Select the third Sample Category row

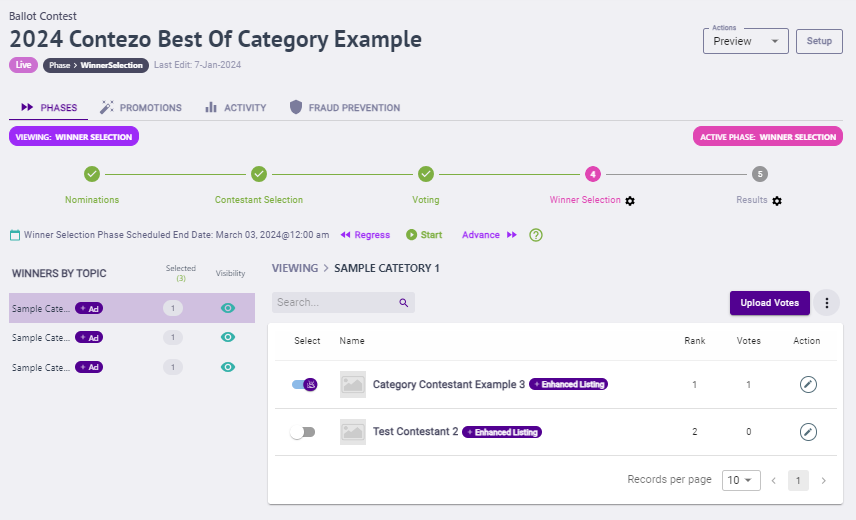pos(132,367)
